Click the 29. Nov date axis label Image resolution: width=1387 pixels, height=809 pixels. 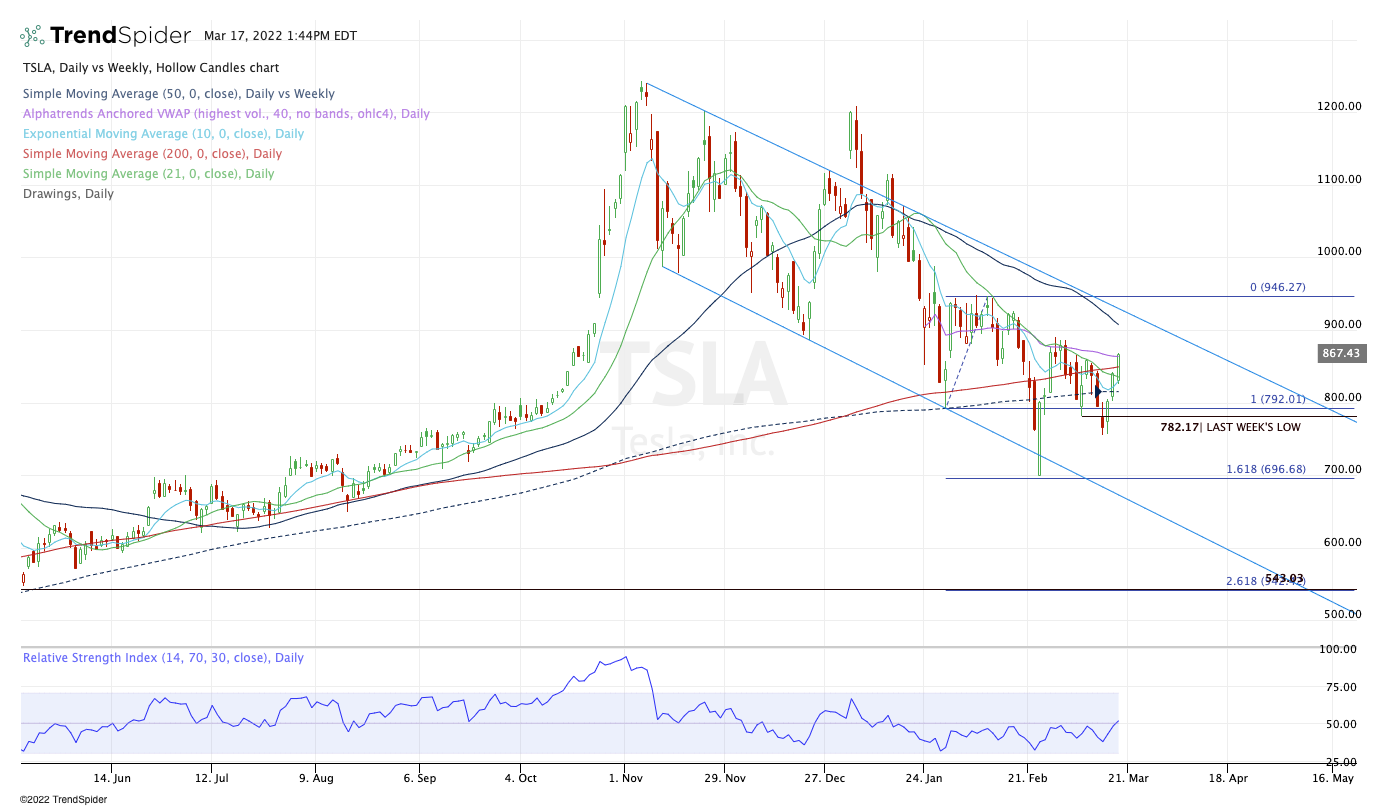pyautogui.click(x=725, y=777)
